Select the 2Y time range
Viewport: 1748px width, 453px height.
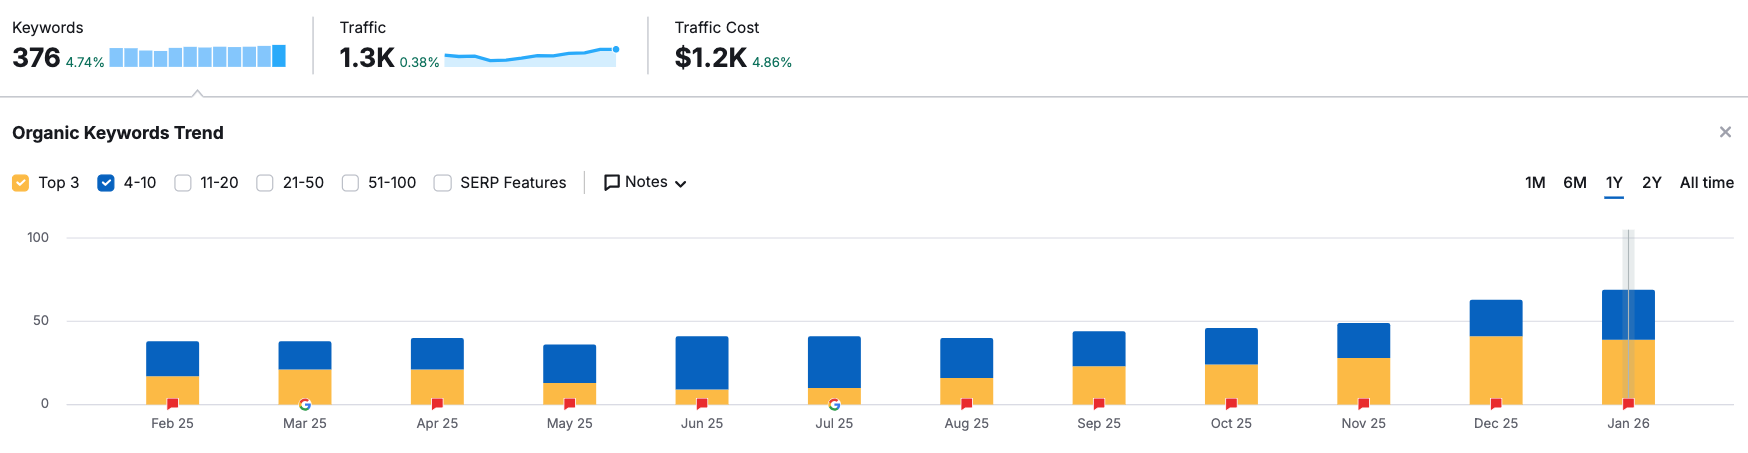(x=1651, y=182)
